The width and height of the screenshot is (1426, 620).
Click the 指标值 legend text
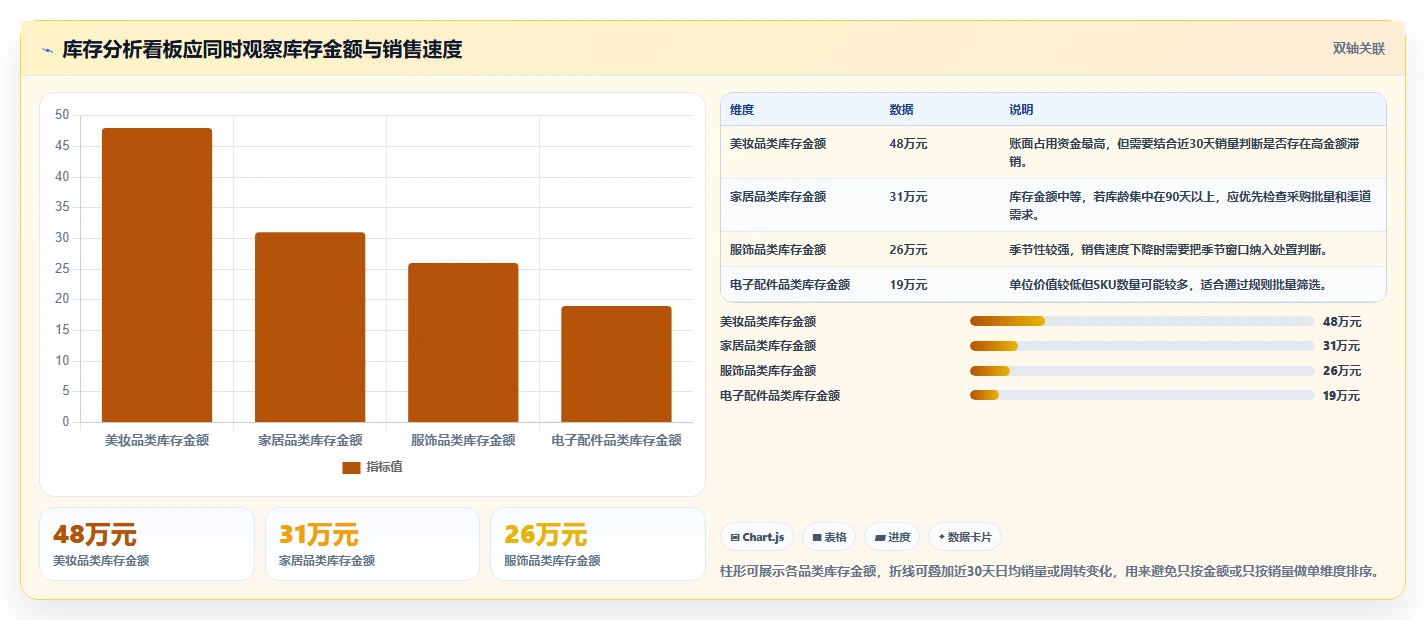point(384,467)
